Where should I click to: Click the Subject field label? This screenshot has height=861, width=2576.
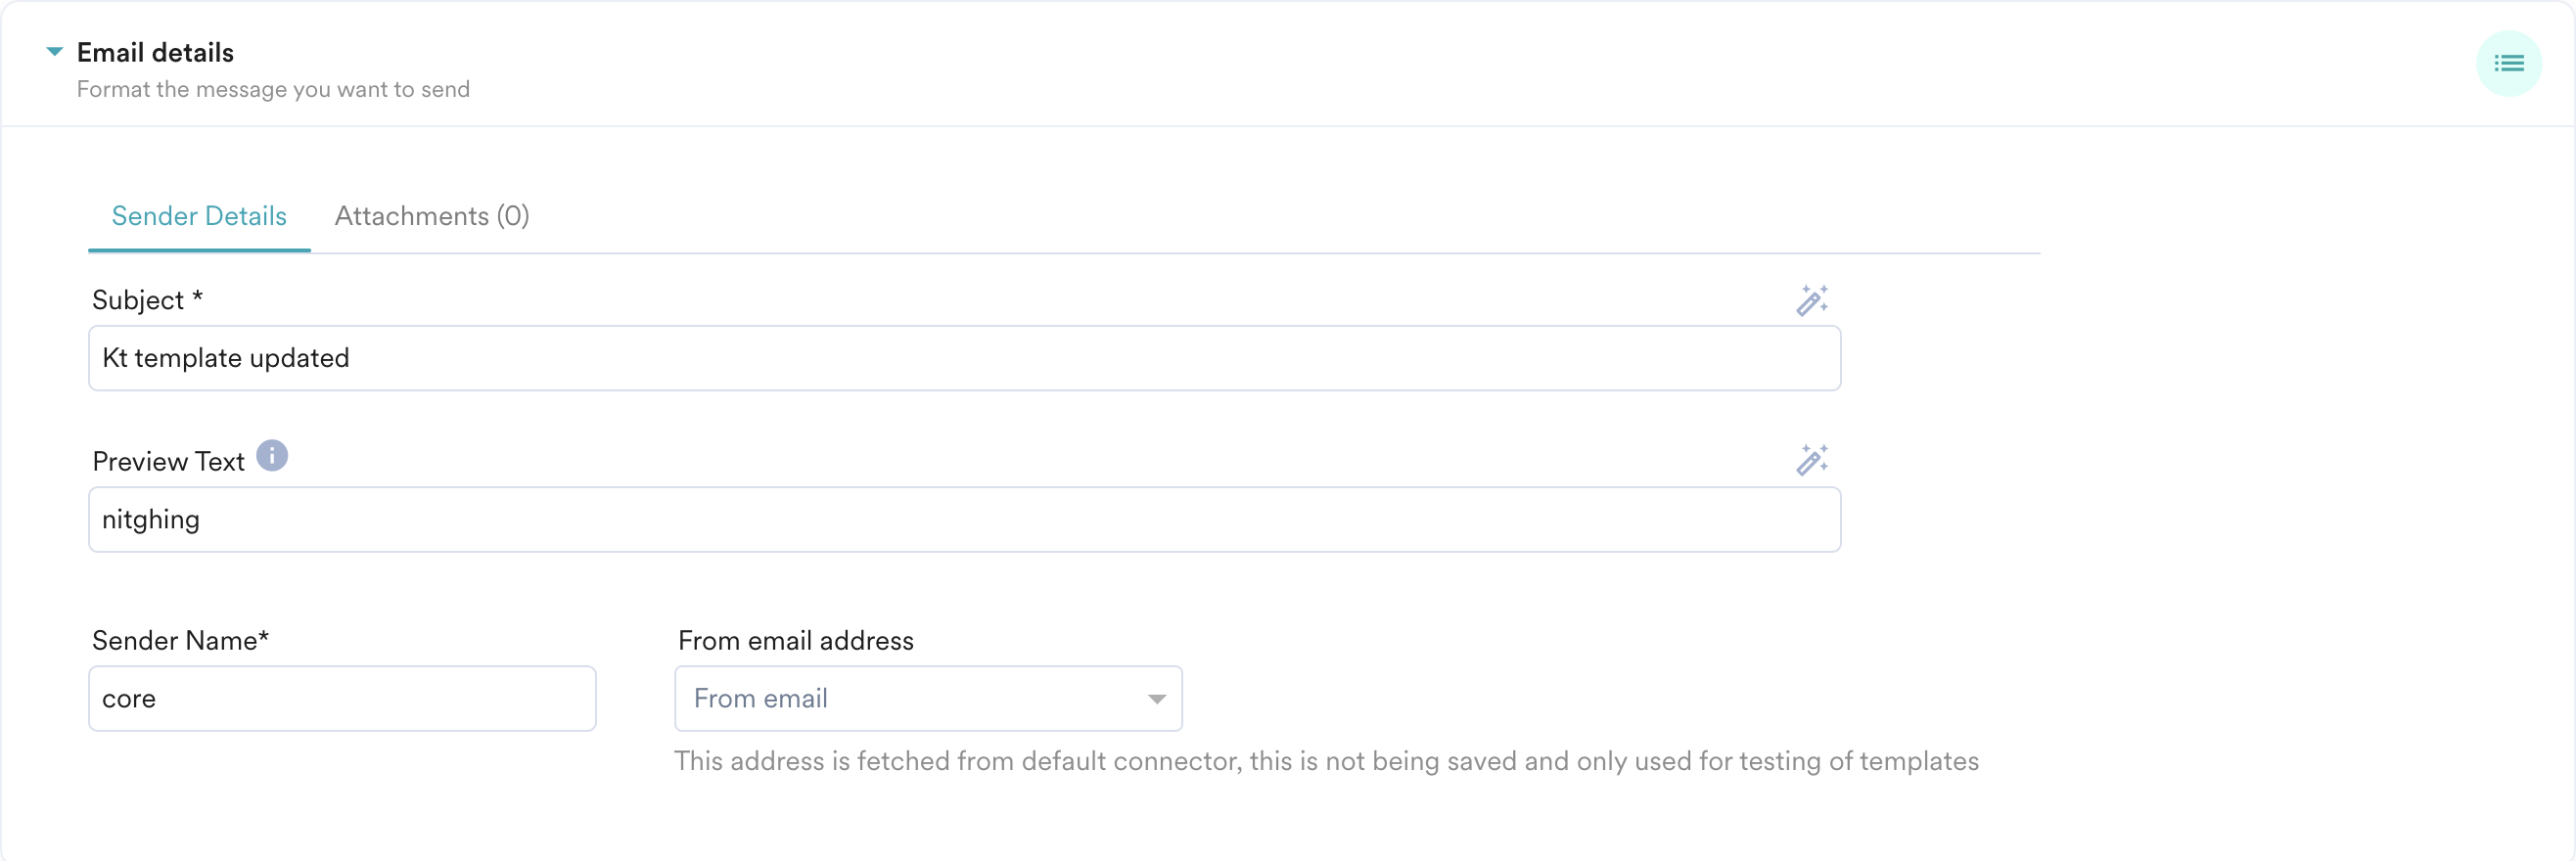147,300
